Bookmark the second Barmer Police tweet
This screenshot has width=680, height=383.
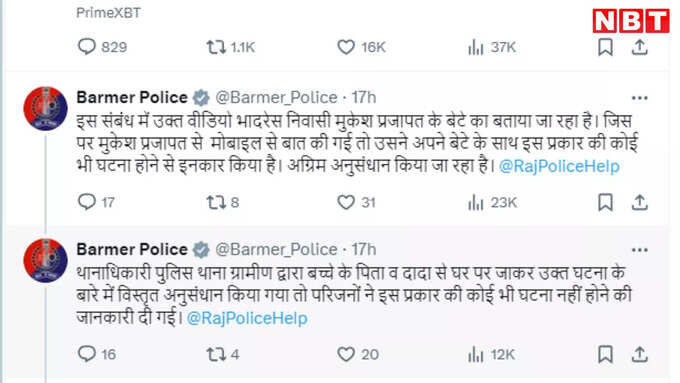click(x=605, y=354)
